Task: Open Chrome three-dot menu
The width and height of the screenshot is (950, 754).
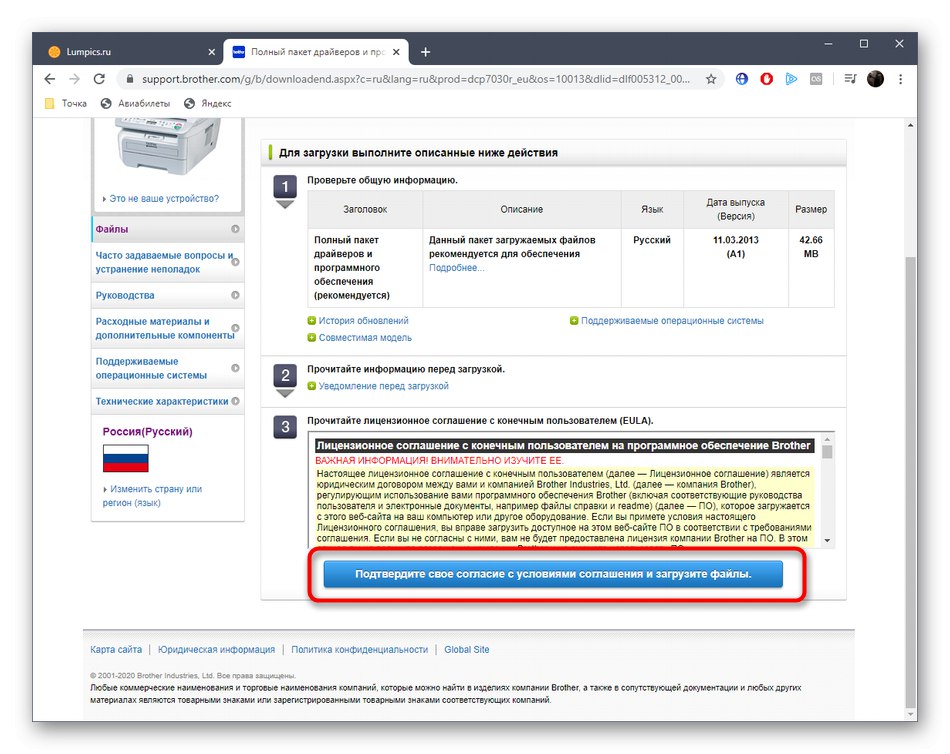Action: 900,79
